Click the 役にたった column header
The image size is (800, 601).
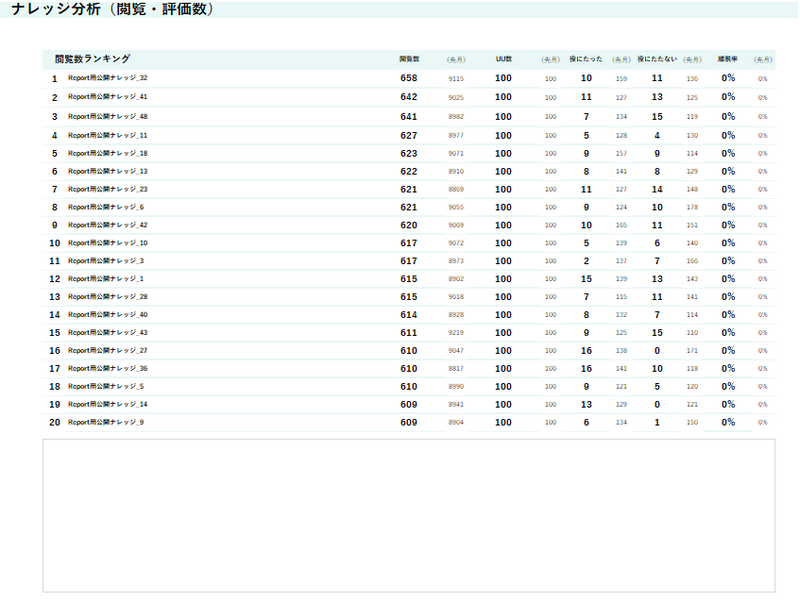(x=586, y=59)
